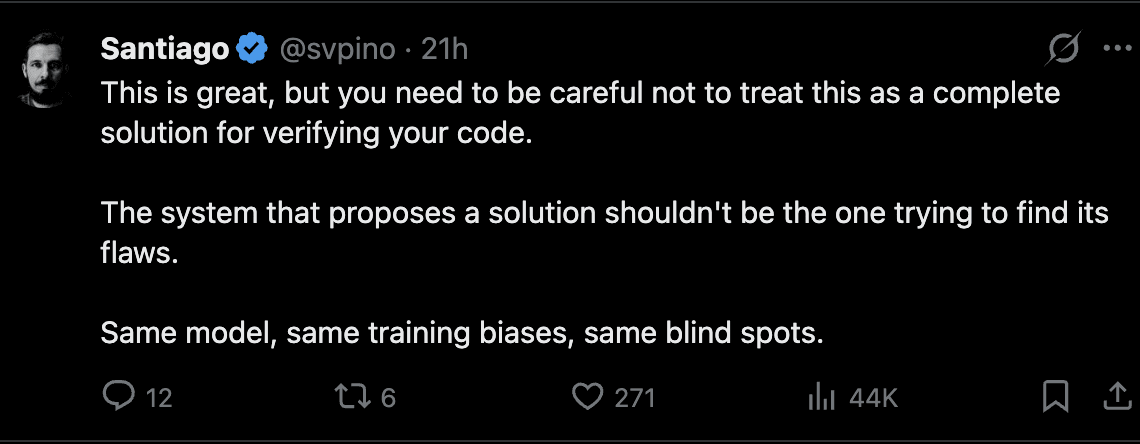Click the "This is great" opening paragraph
Viewport: 1140px width, 444px height.
(x=580, y=113)
